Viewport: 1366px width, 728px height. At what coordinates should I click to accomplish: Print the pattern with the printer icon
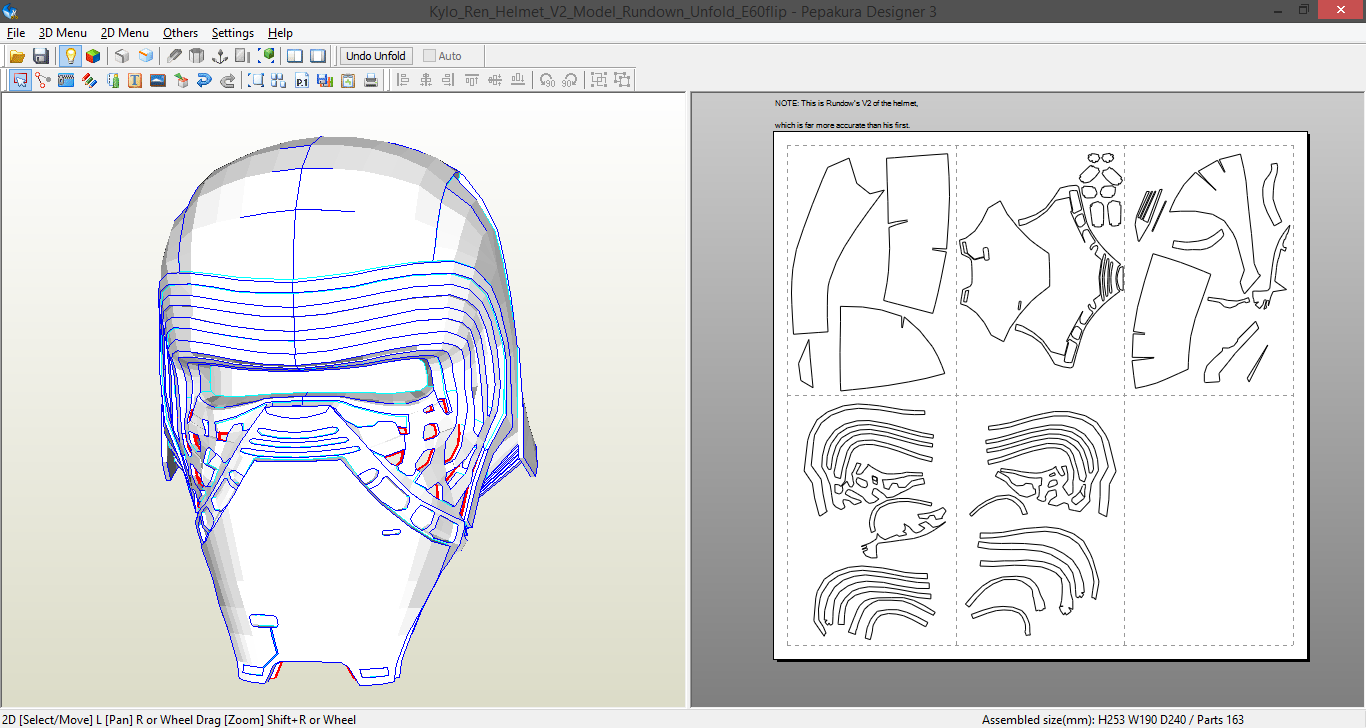(371, 80)
